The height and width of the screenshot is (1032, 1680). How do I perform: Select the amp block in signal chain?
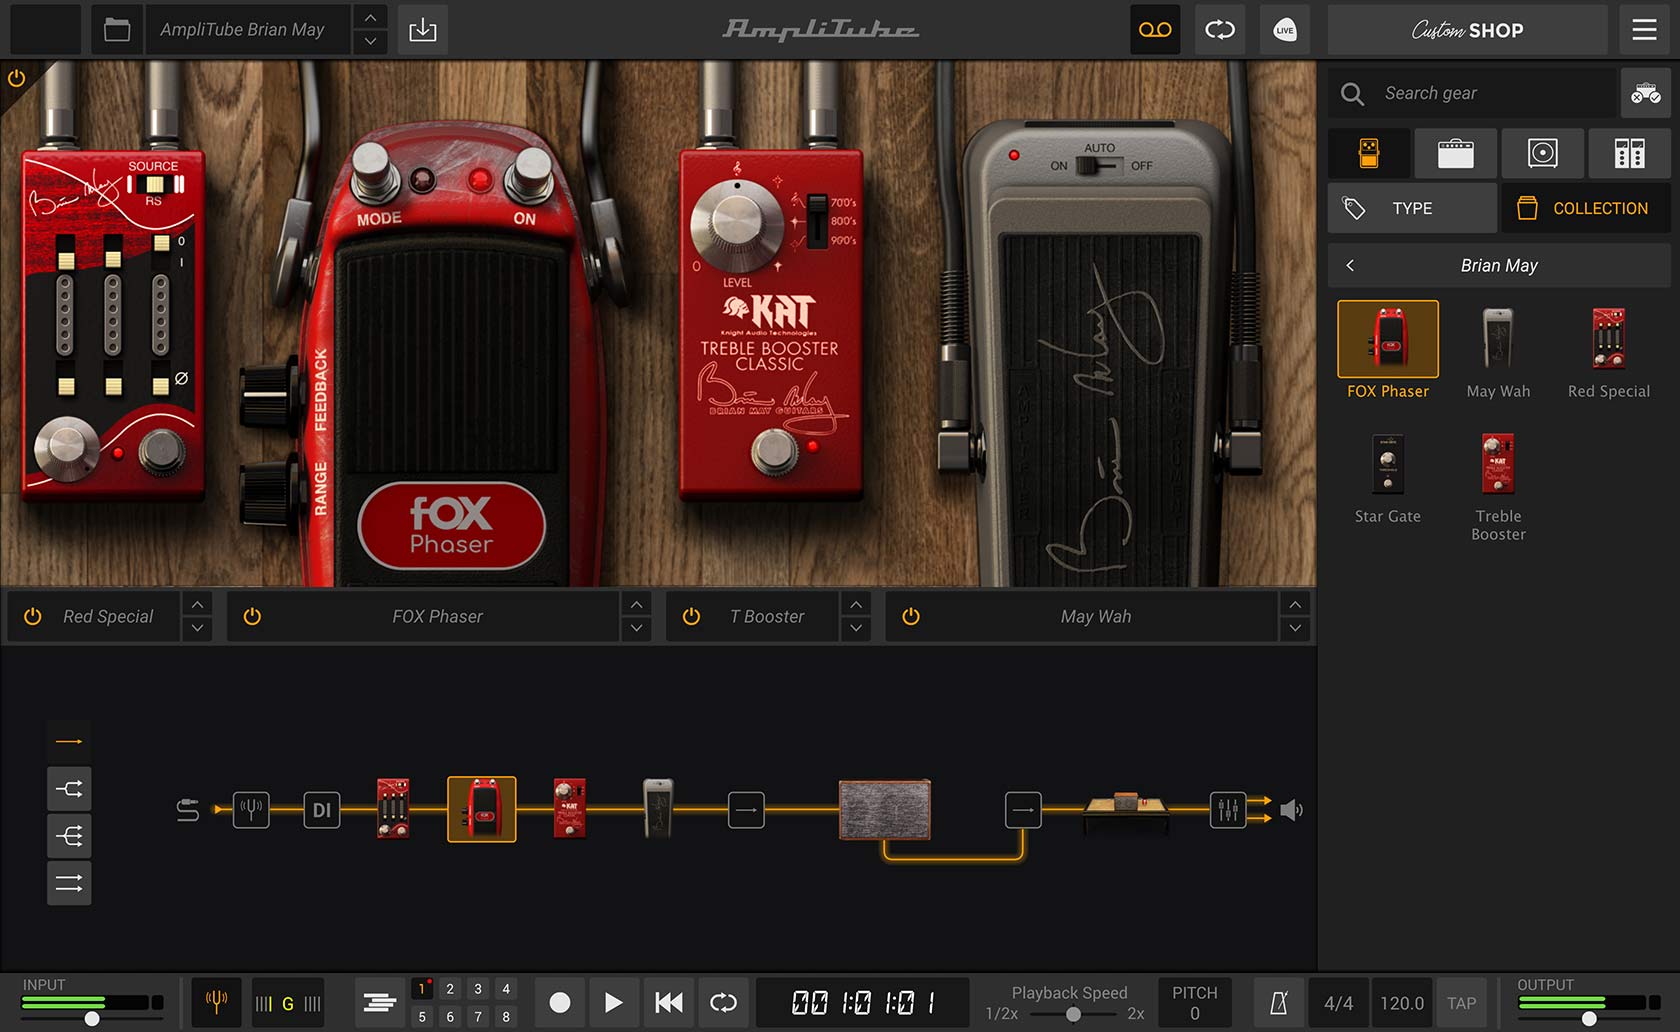point(885,809)
